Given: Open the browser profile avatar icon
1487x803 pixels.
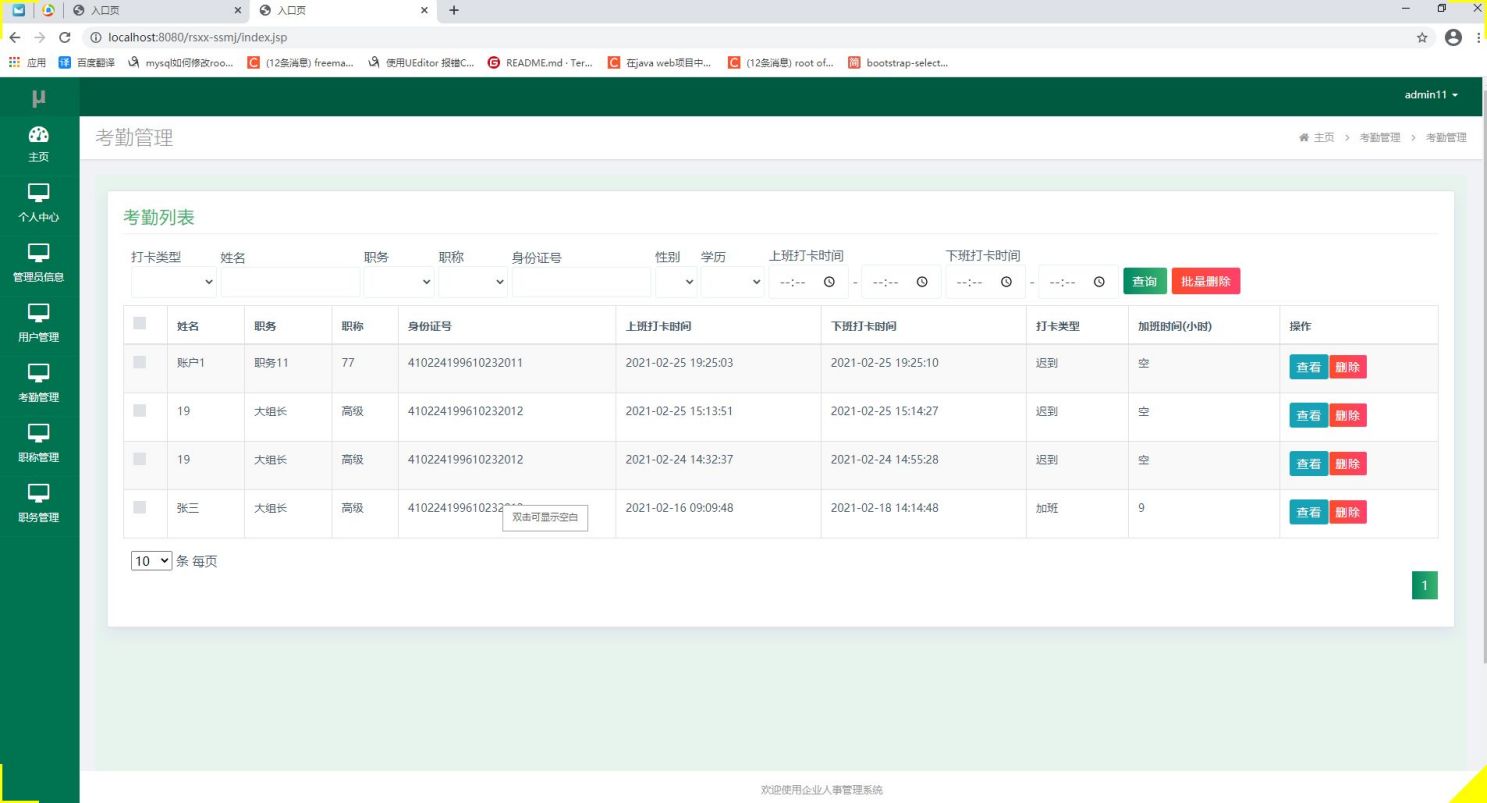Looking at the screenshot, I should tap(1453, 37).
